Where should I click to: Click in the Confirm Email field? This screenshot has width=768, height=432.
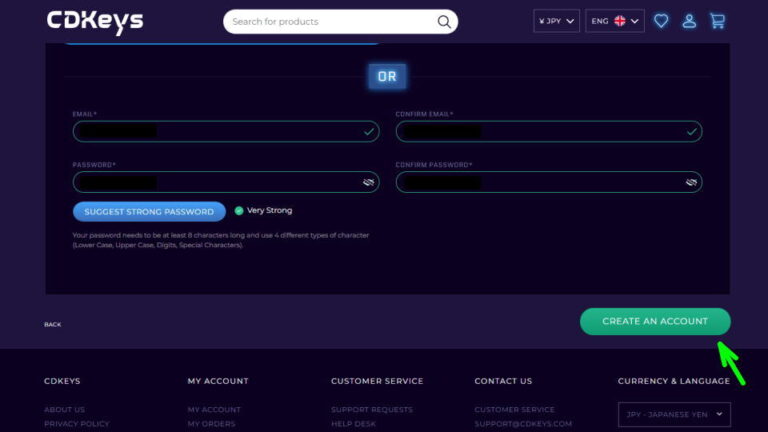coord(578,131)
